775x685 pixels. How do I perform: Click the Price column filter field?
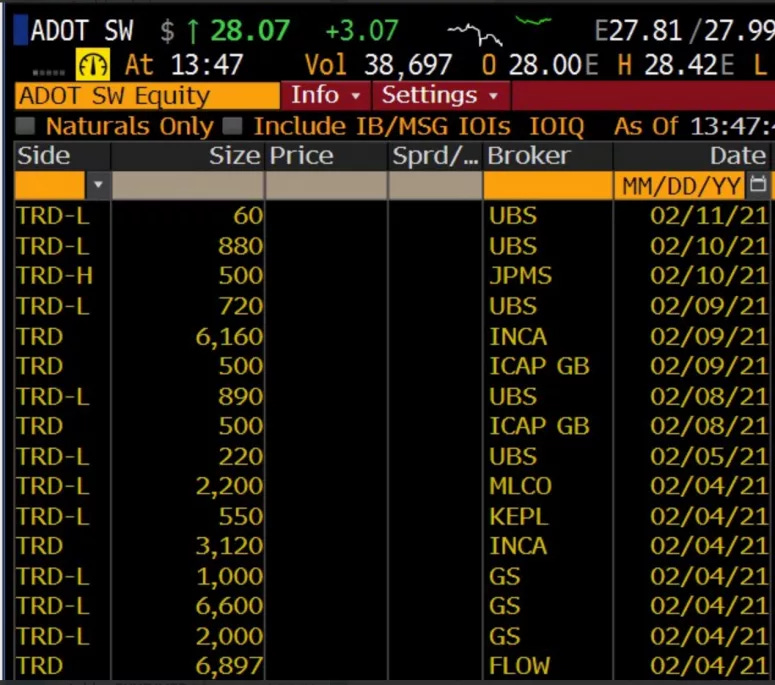coord(326,186)
